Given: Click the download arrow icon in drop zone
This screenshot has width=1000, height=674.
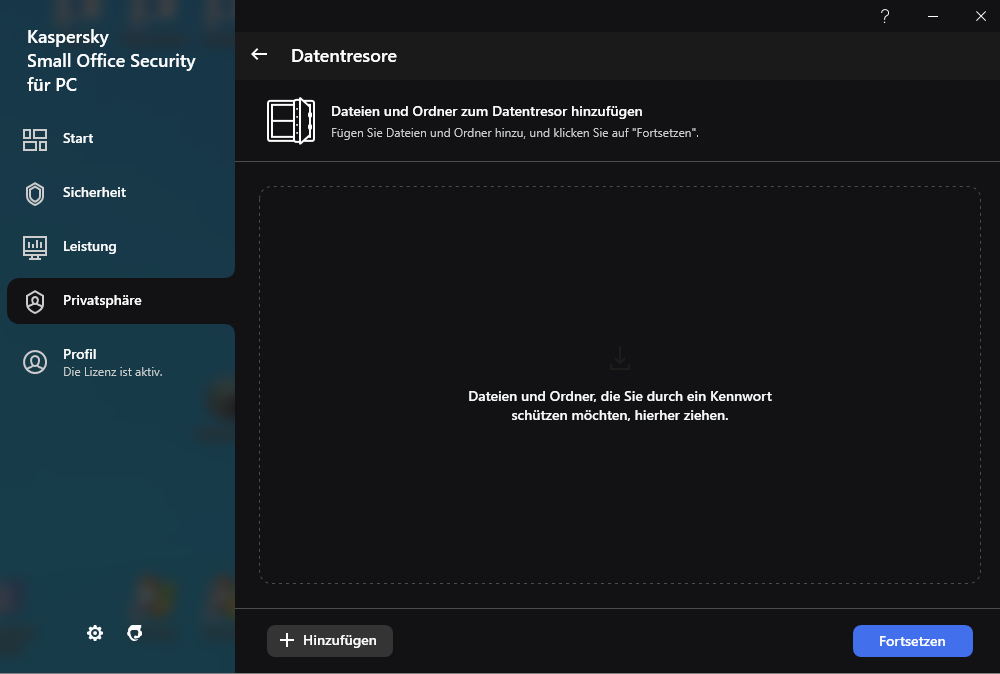Looking at the screenshot, I should (620, 358).
